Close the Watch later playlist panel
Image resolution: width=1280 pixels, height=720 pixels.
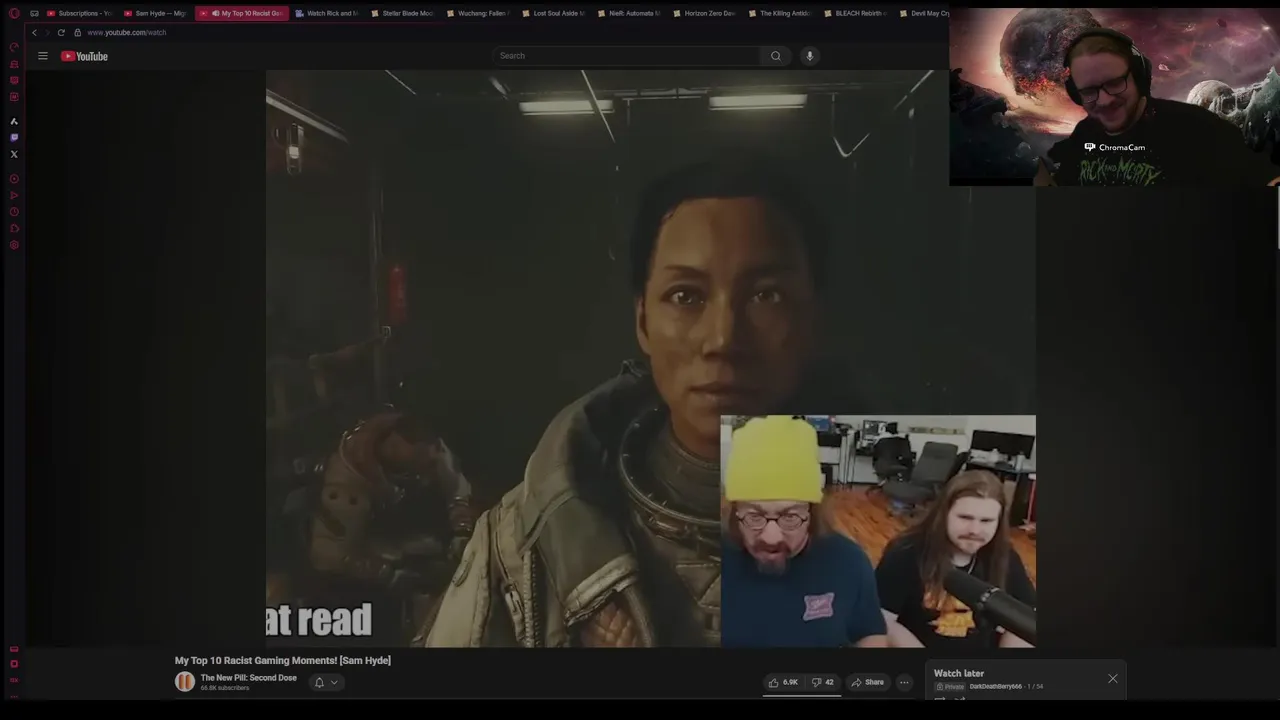click(x=1113, y=679)
